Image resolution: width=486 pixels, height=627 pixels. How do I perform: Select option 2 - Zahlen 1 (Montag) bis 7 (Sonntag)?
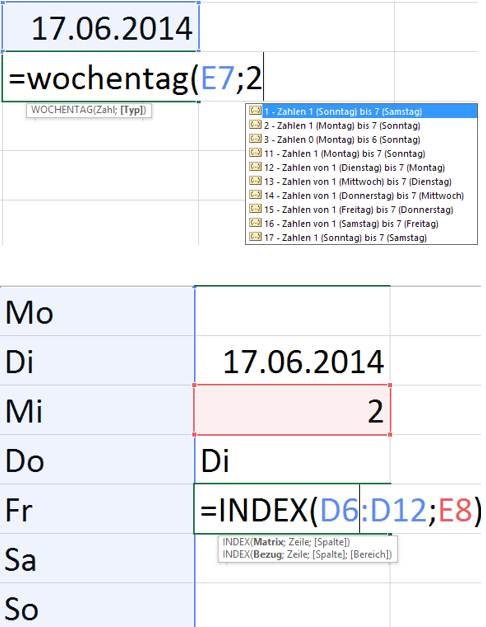coord(362,126)
